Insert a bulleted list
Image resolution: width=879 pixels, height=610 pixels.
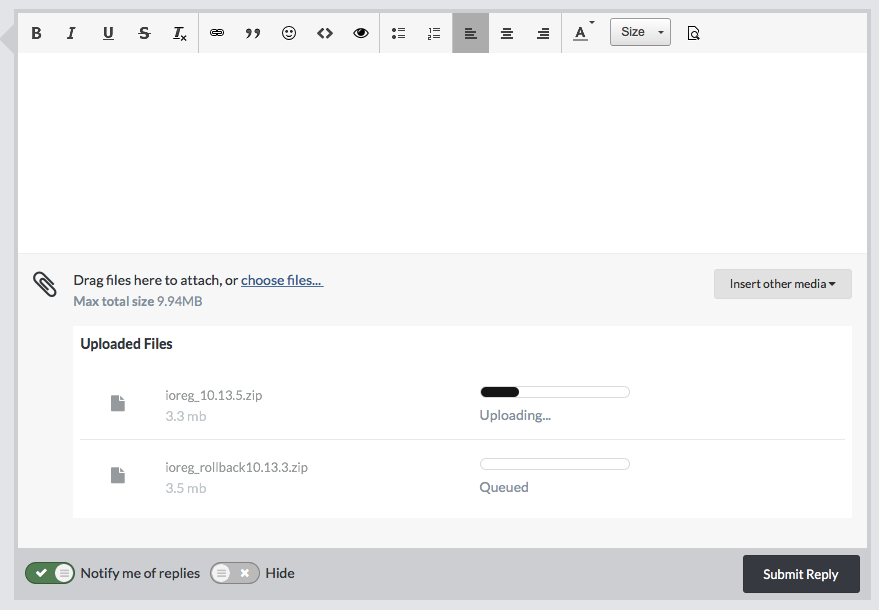(399, 33)
